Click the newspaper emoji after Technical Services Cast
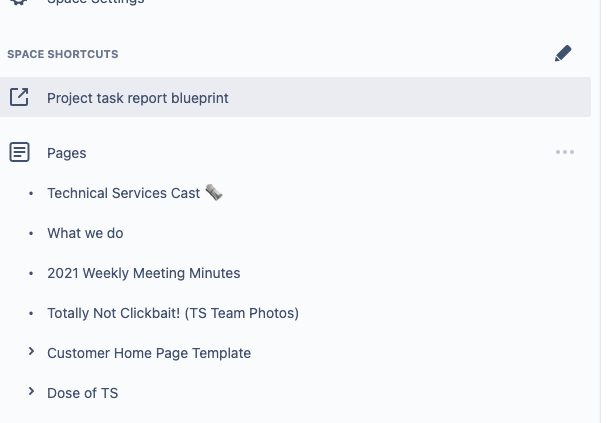607x423 pixels. pos(214,192)
